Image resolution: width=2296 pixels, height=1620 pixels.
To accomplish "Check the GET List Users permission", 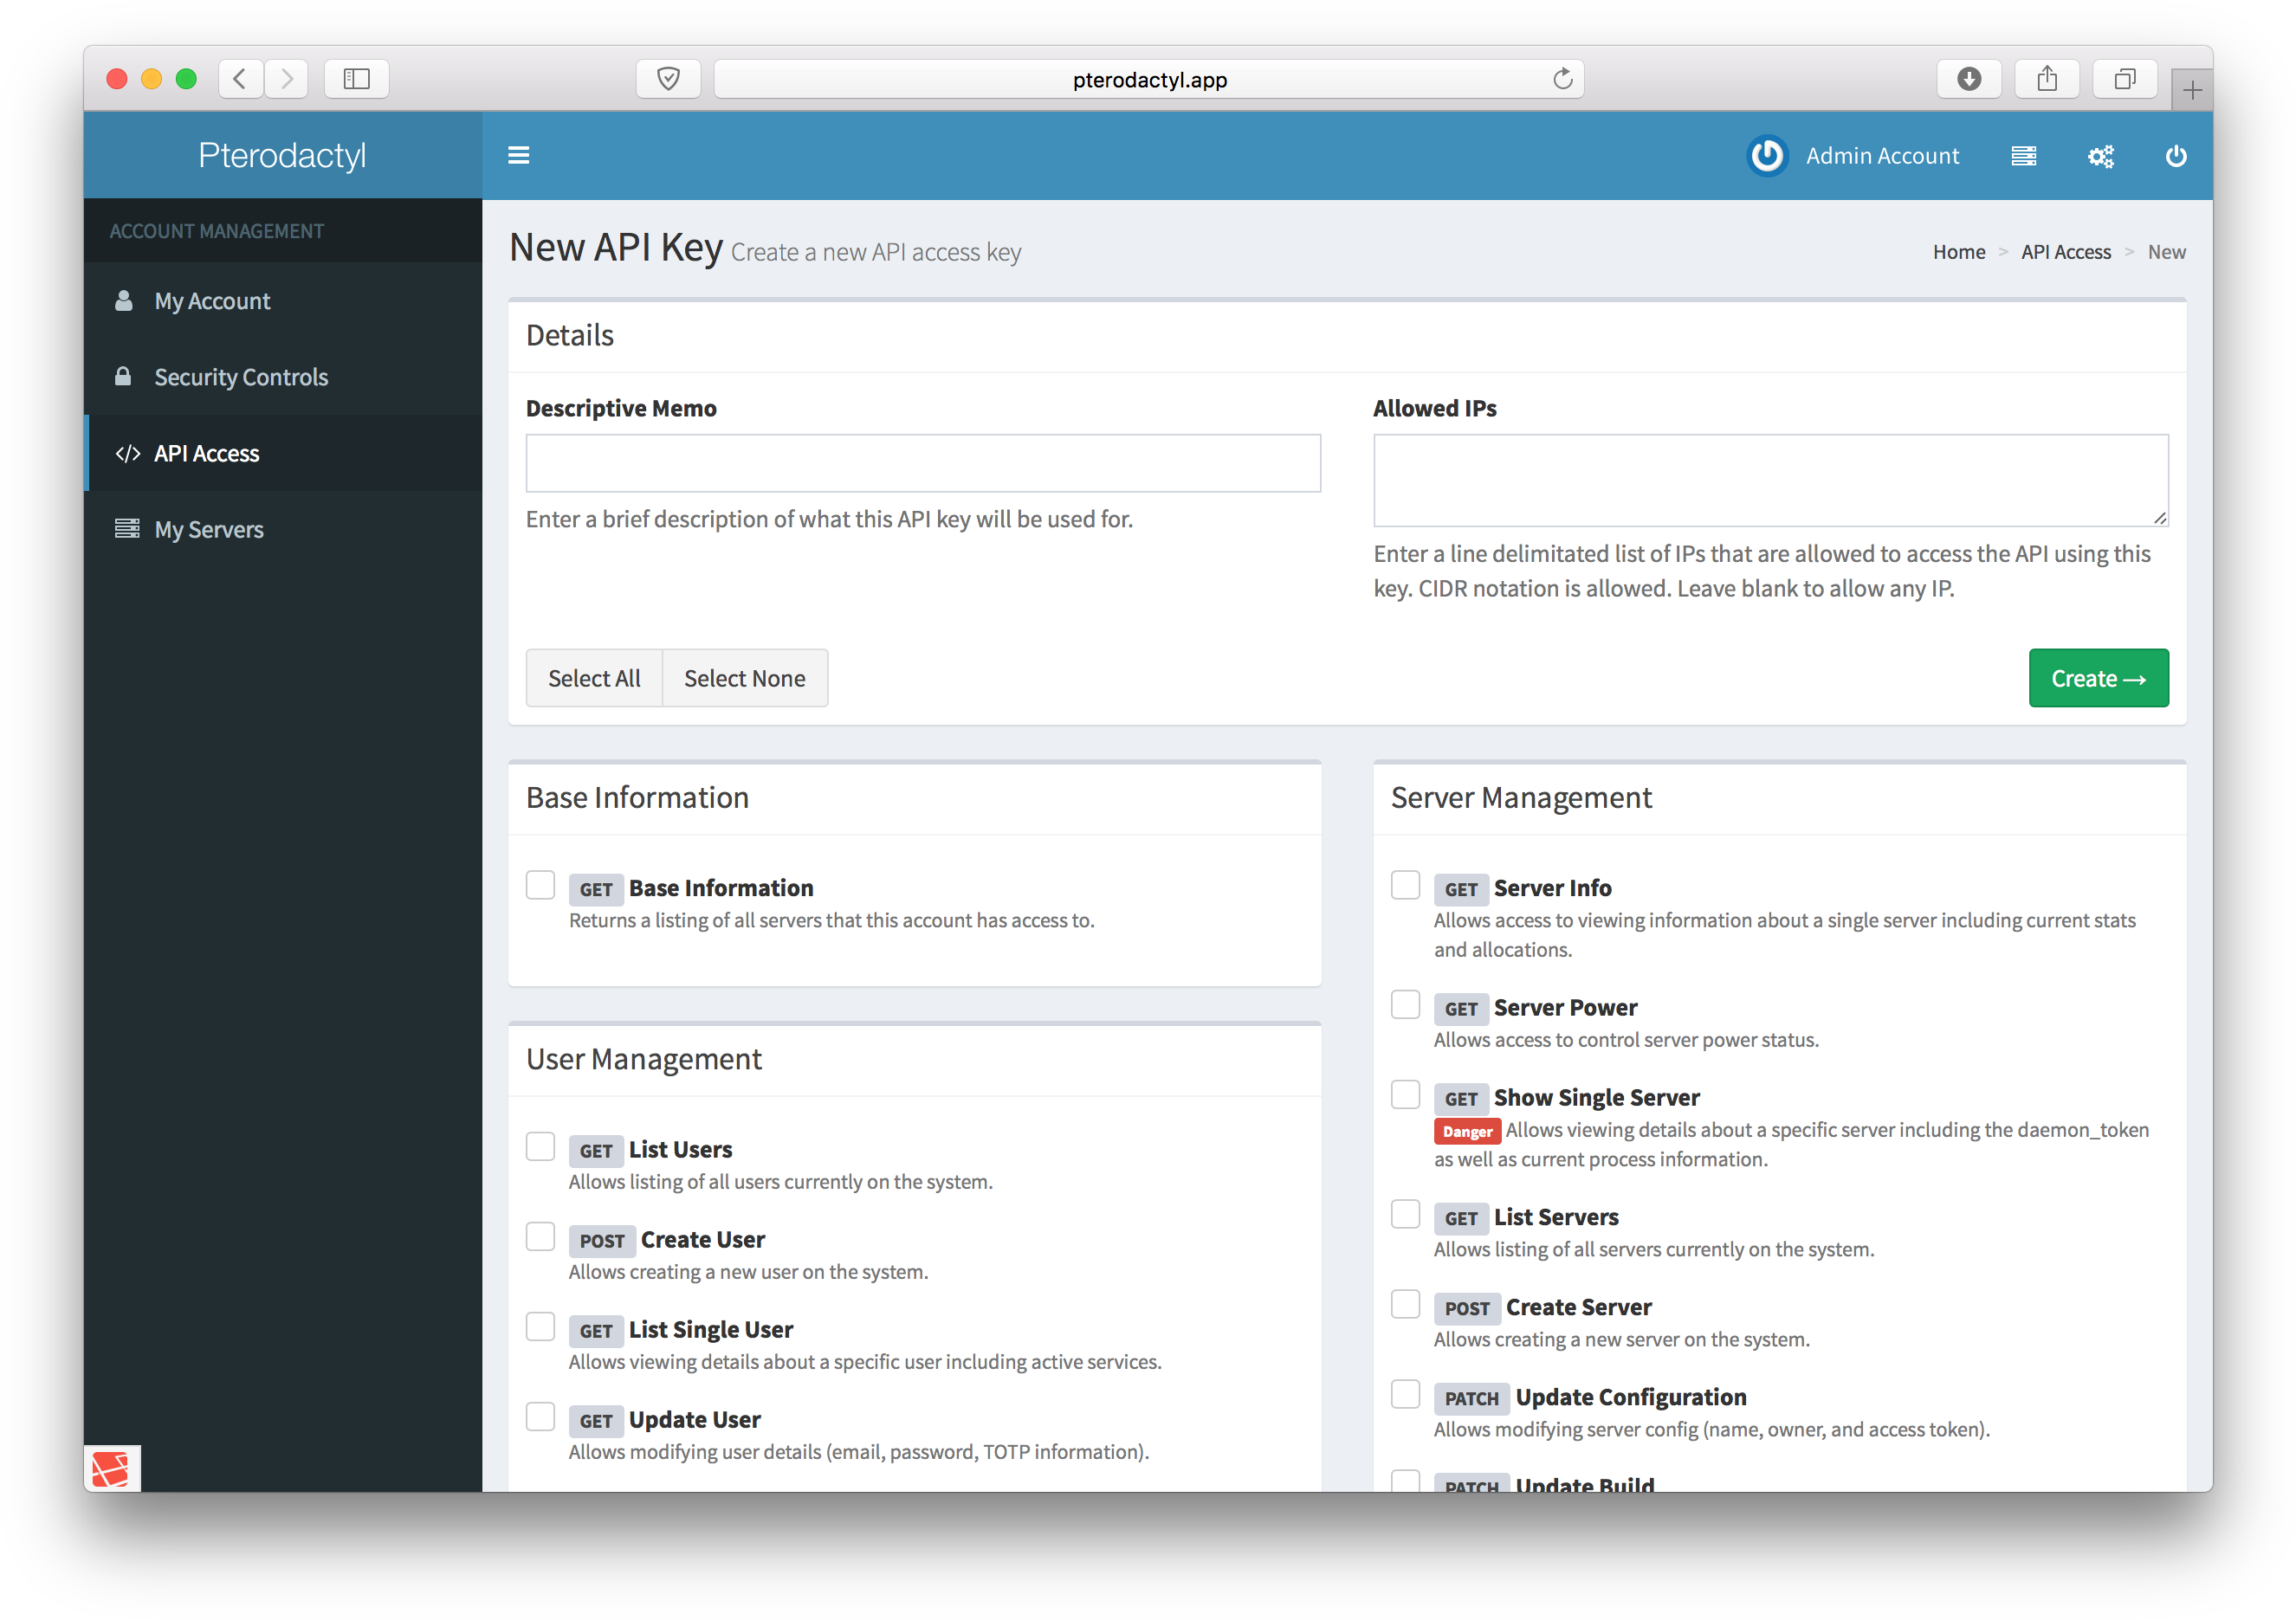I will [x=540, y=1146].
